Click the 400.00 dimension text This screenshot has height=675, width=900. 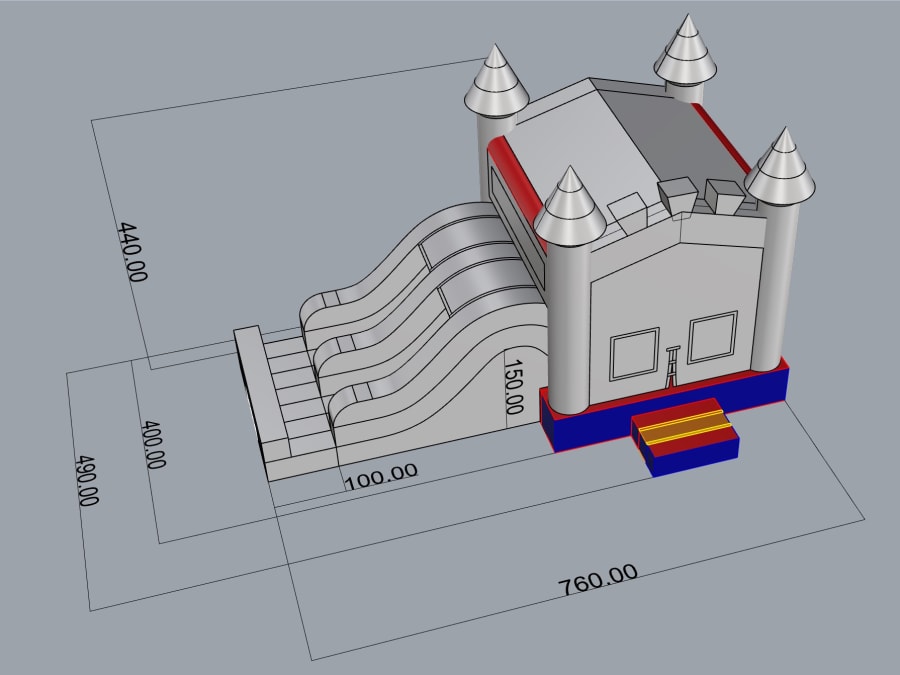pos(153,445)
